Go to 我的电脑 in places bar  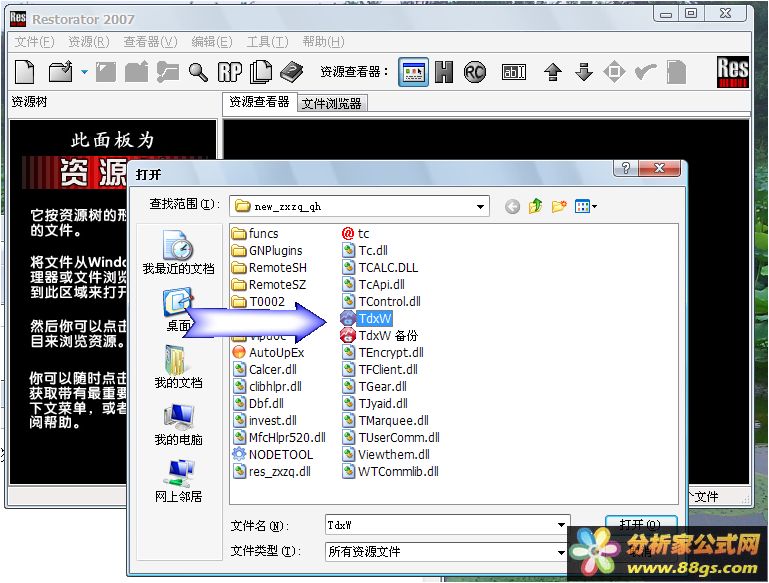tap(178, 424)
